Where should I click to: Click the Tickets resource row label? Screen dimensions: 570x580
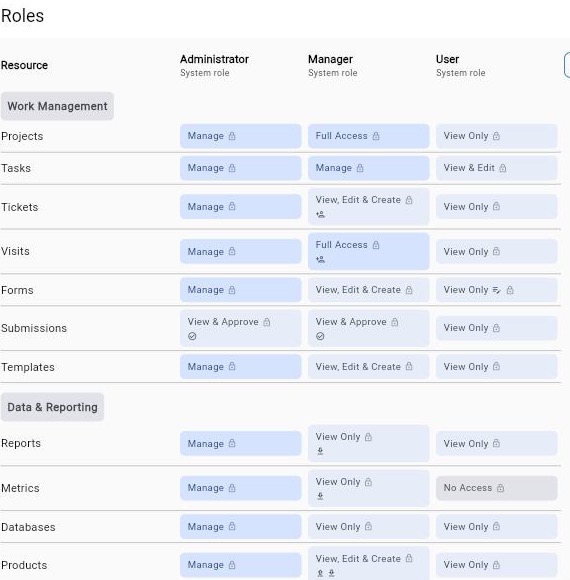click(x=20, y=207)
